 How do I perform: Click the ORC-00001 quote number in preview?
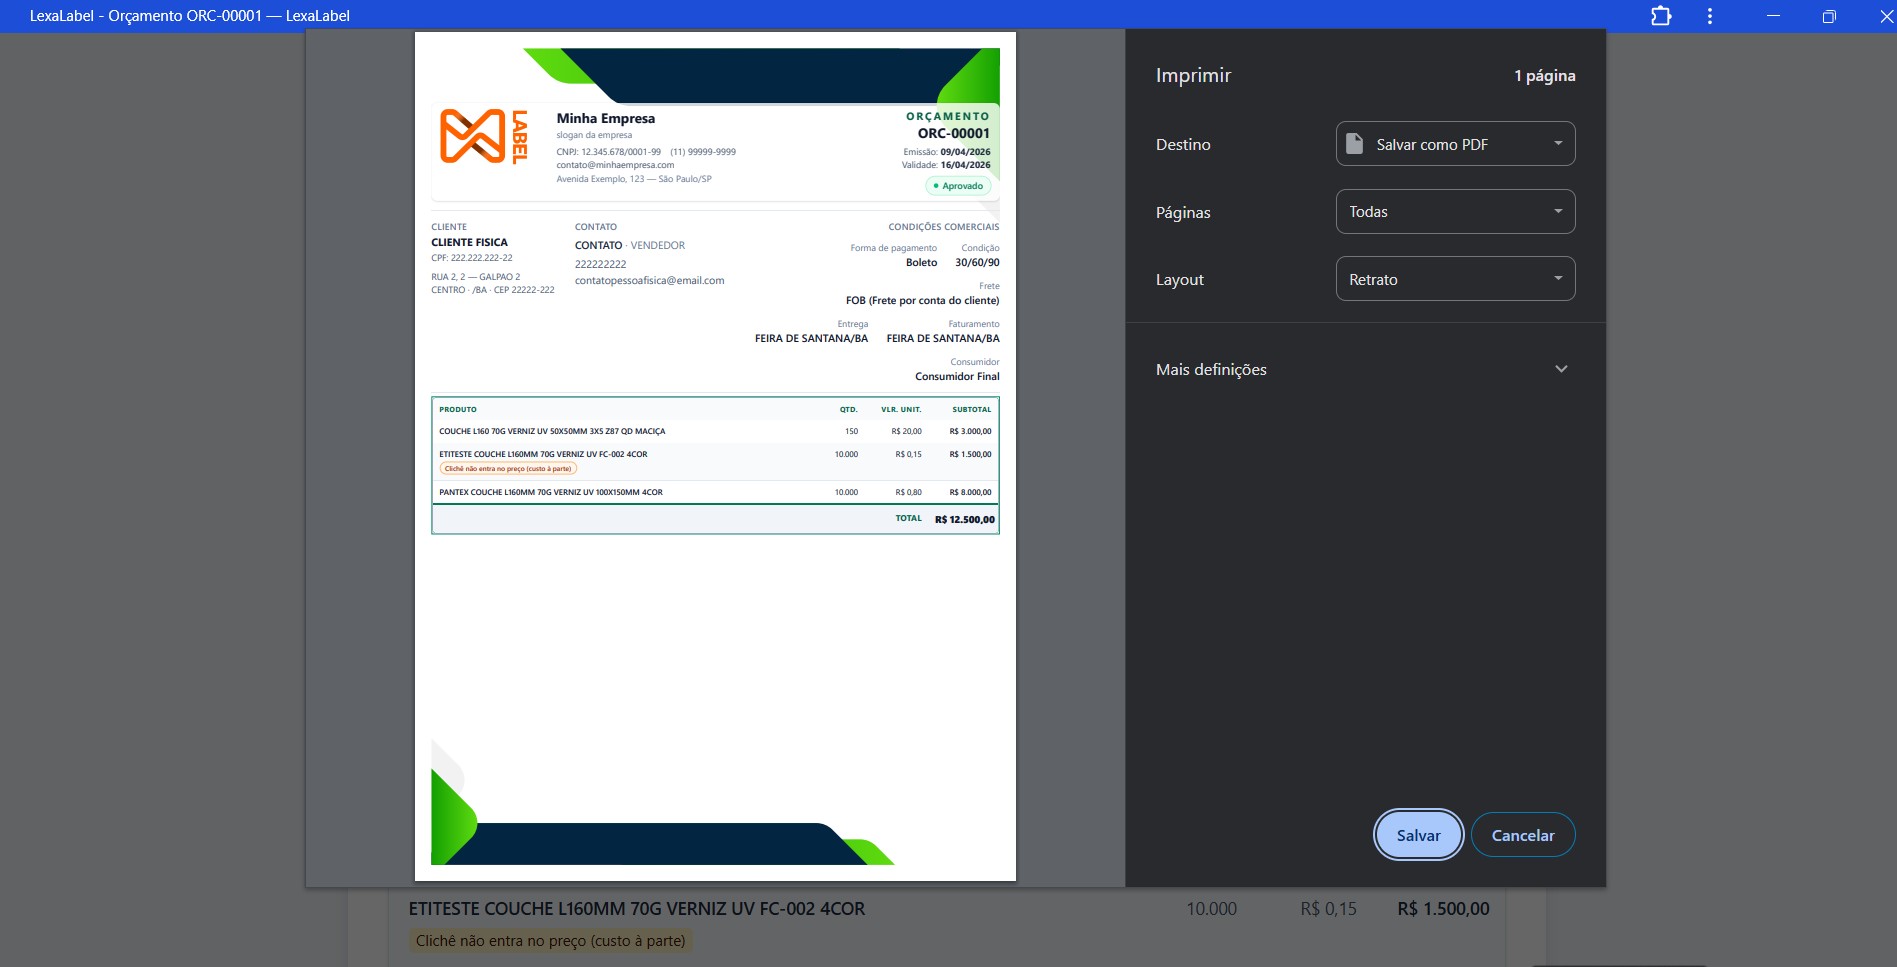pyautogui.click(x=954, y=133)
